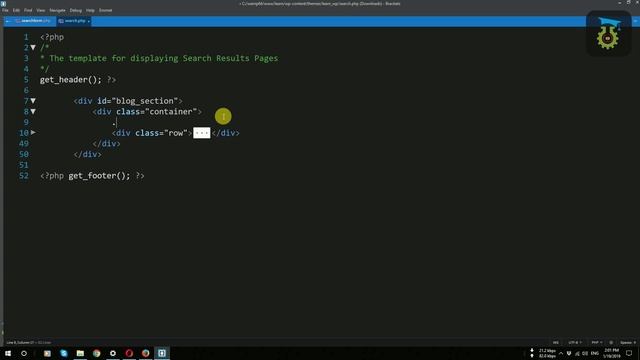The width and height of the screenshot is (640, 360).
Task: Open the Skype taskbar icon
Action: [x=64, y=353]
